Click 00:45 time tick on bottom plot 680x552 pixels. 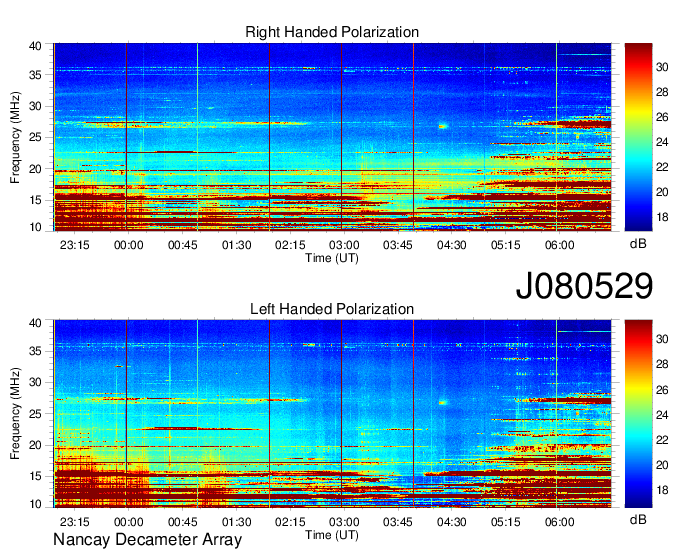coord(183,522)
